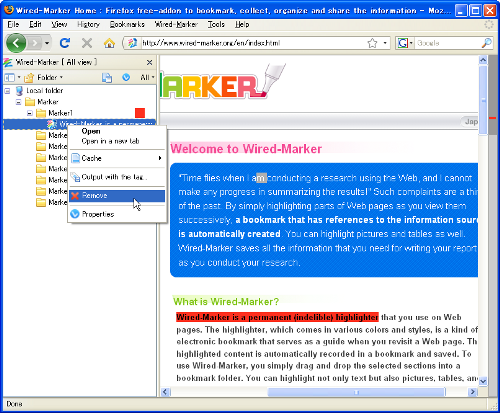
Task: Open the Cache submenu
Action: point(117,158)
